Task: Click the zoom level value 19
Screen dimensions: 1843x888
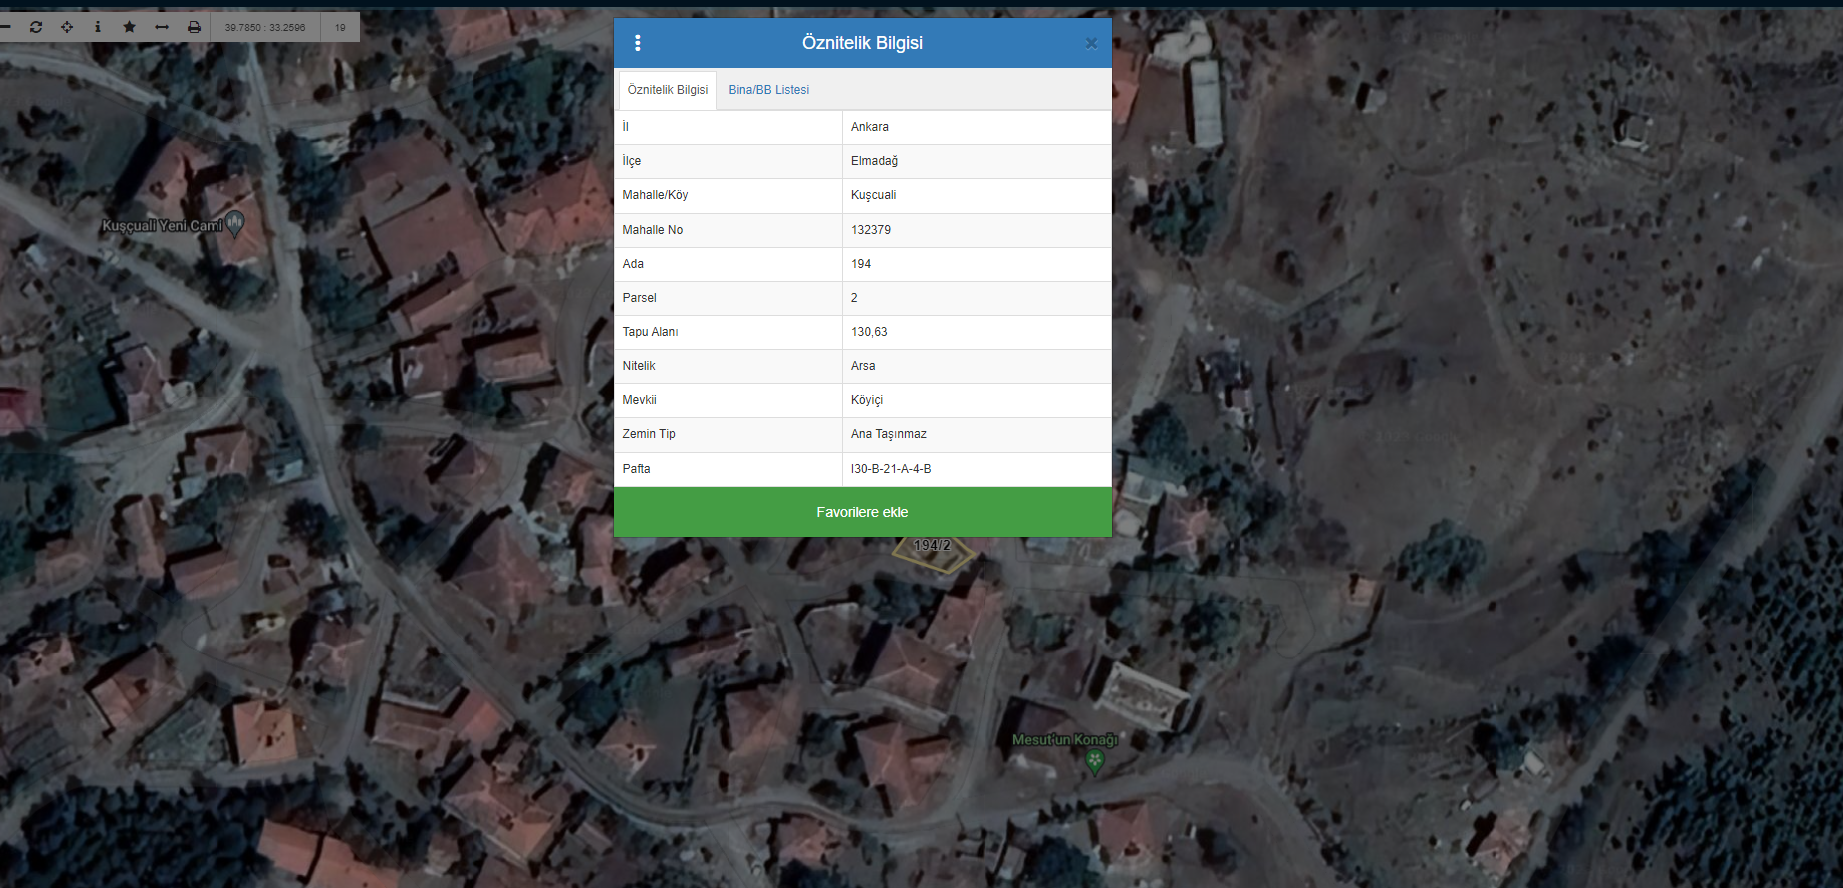Action: [x=340, y=27]
